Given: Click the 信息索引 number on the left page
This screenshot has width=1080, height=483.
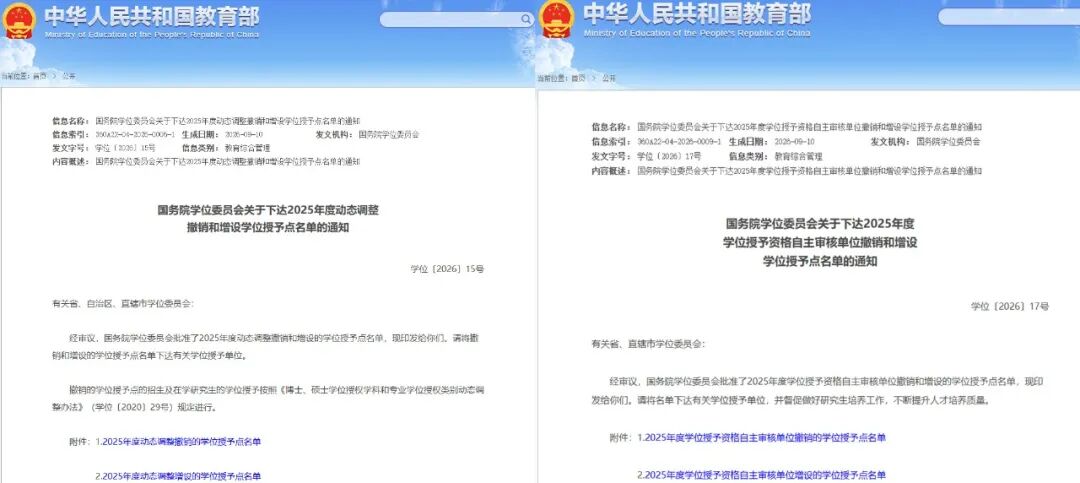Looking at the screenshot, I should coord(135,134).
